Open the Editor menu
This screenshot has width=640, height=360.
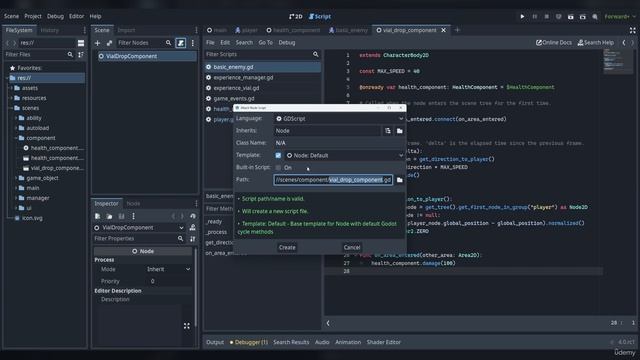[x=76, y=16]
